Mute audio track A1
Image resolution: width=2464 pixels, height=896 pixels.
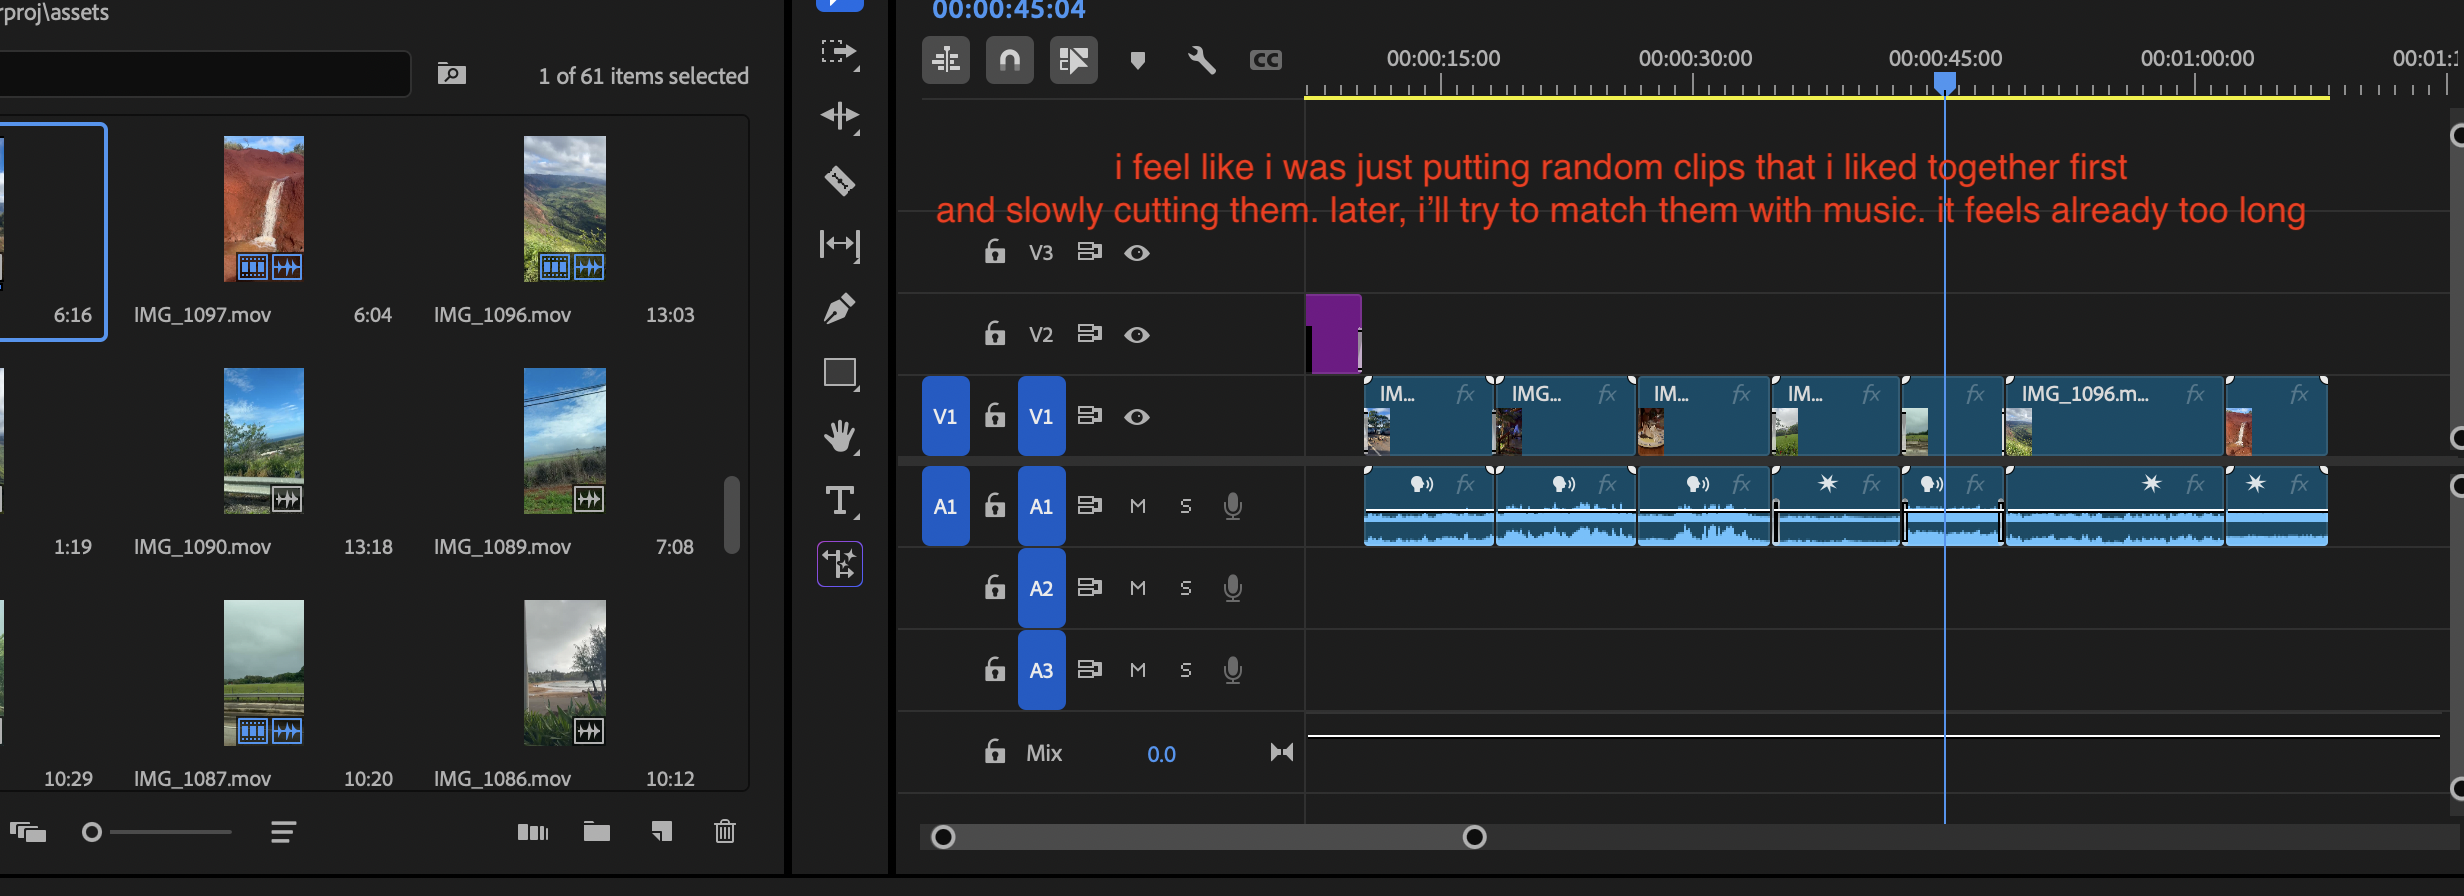pos(1137,506)
